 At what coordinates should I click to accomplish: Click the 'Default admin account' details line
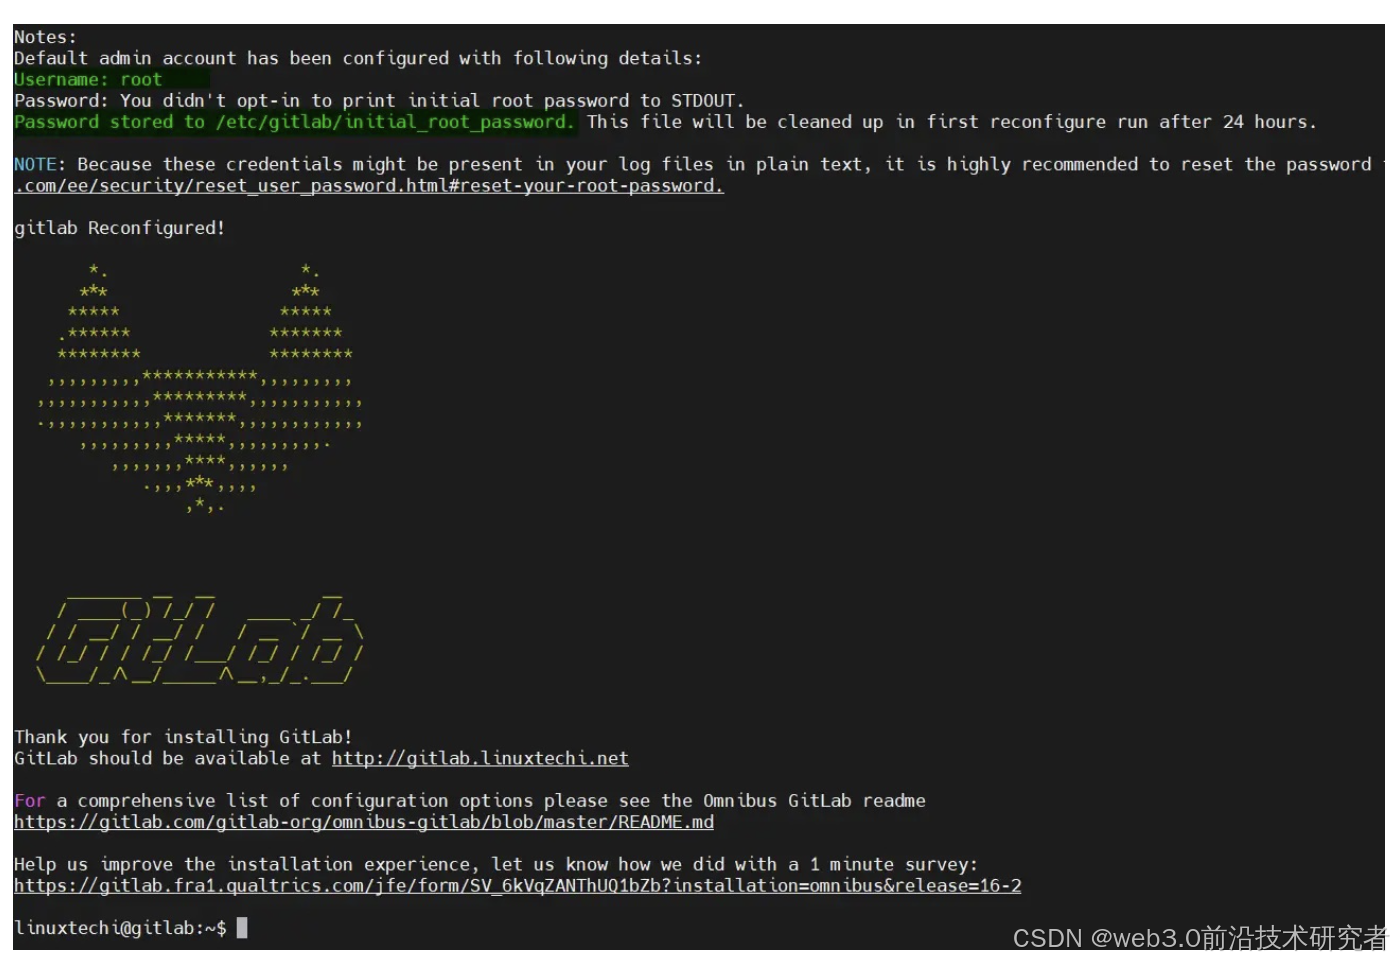tap(357, 58)
